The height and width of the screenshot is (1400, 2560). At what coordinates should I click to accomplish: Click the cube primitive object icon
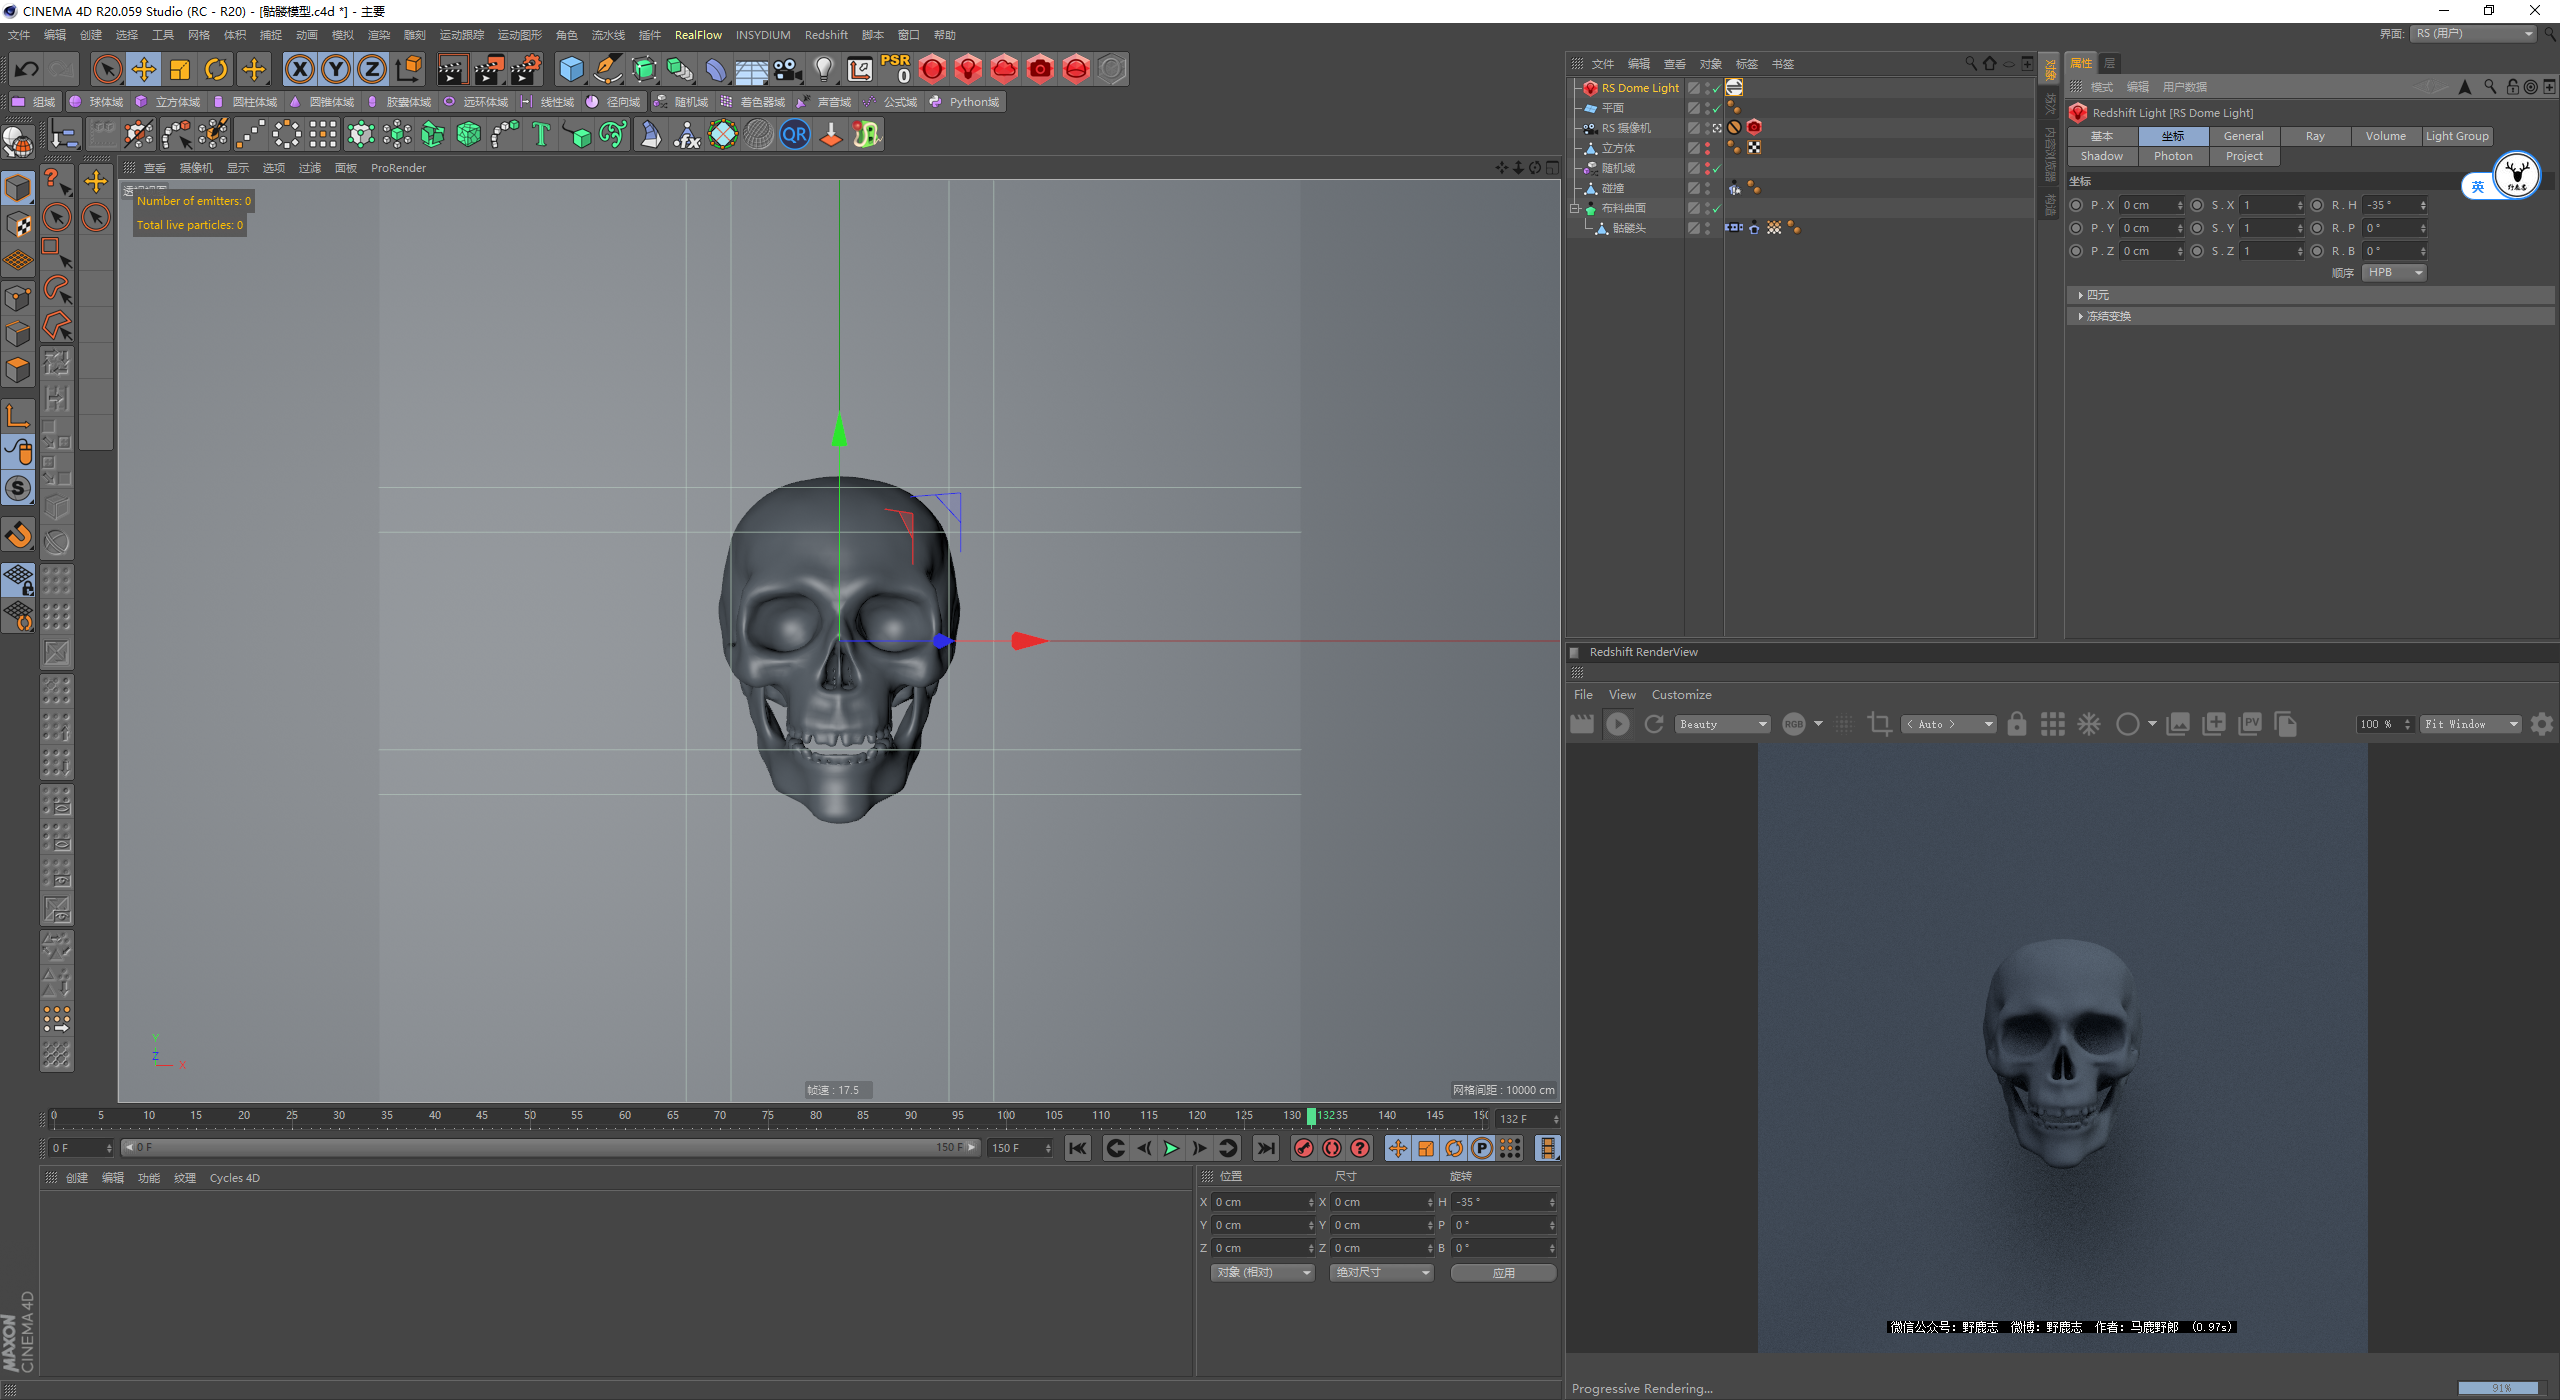click(x=571, y=69)
